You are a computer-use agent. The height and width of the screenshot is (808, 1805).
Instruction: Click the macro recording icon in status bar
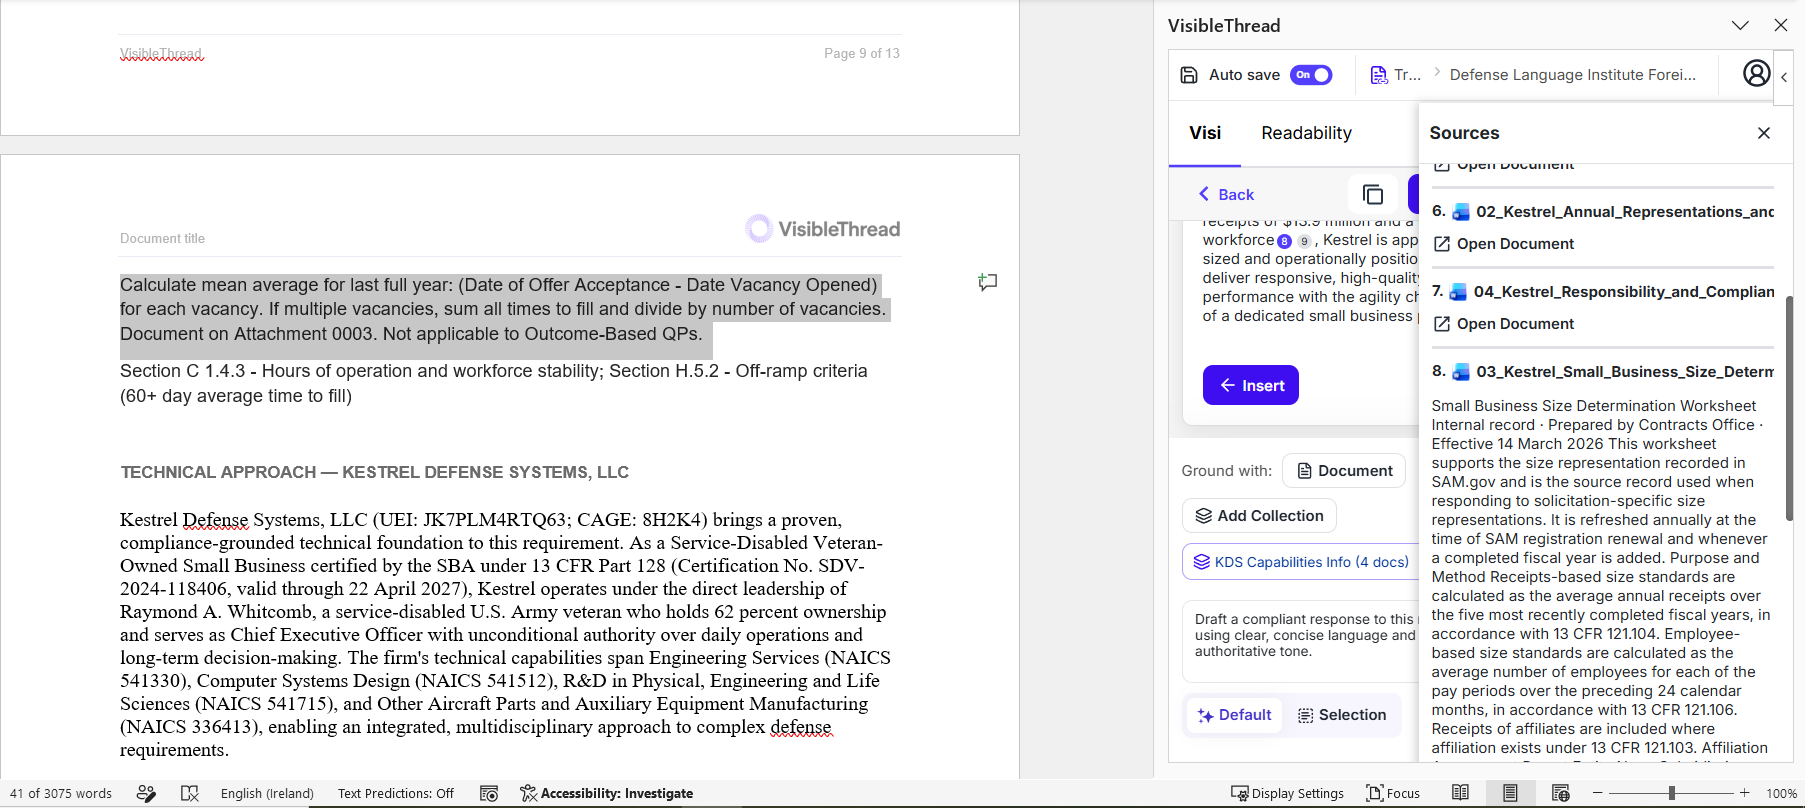[x=489, y=793]
